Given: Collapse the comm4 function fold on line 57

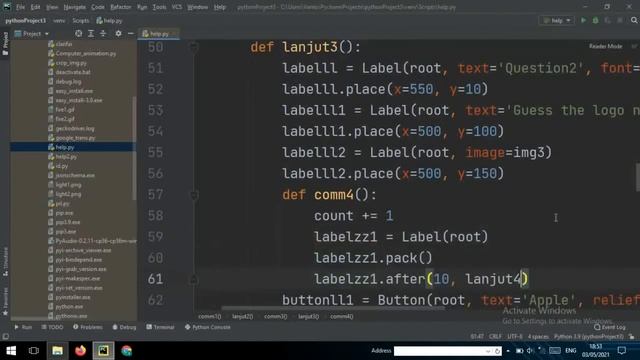Looking at the screenshot, I should tap(194, 195).
